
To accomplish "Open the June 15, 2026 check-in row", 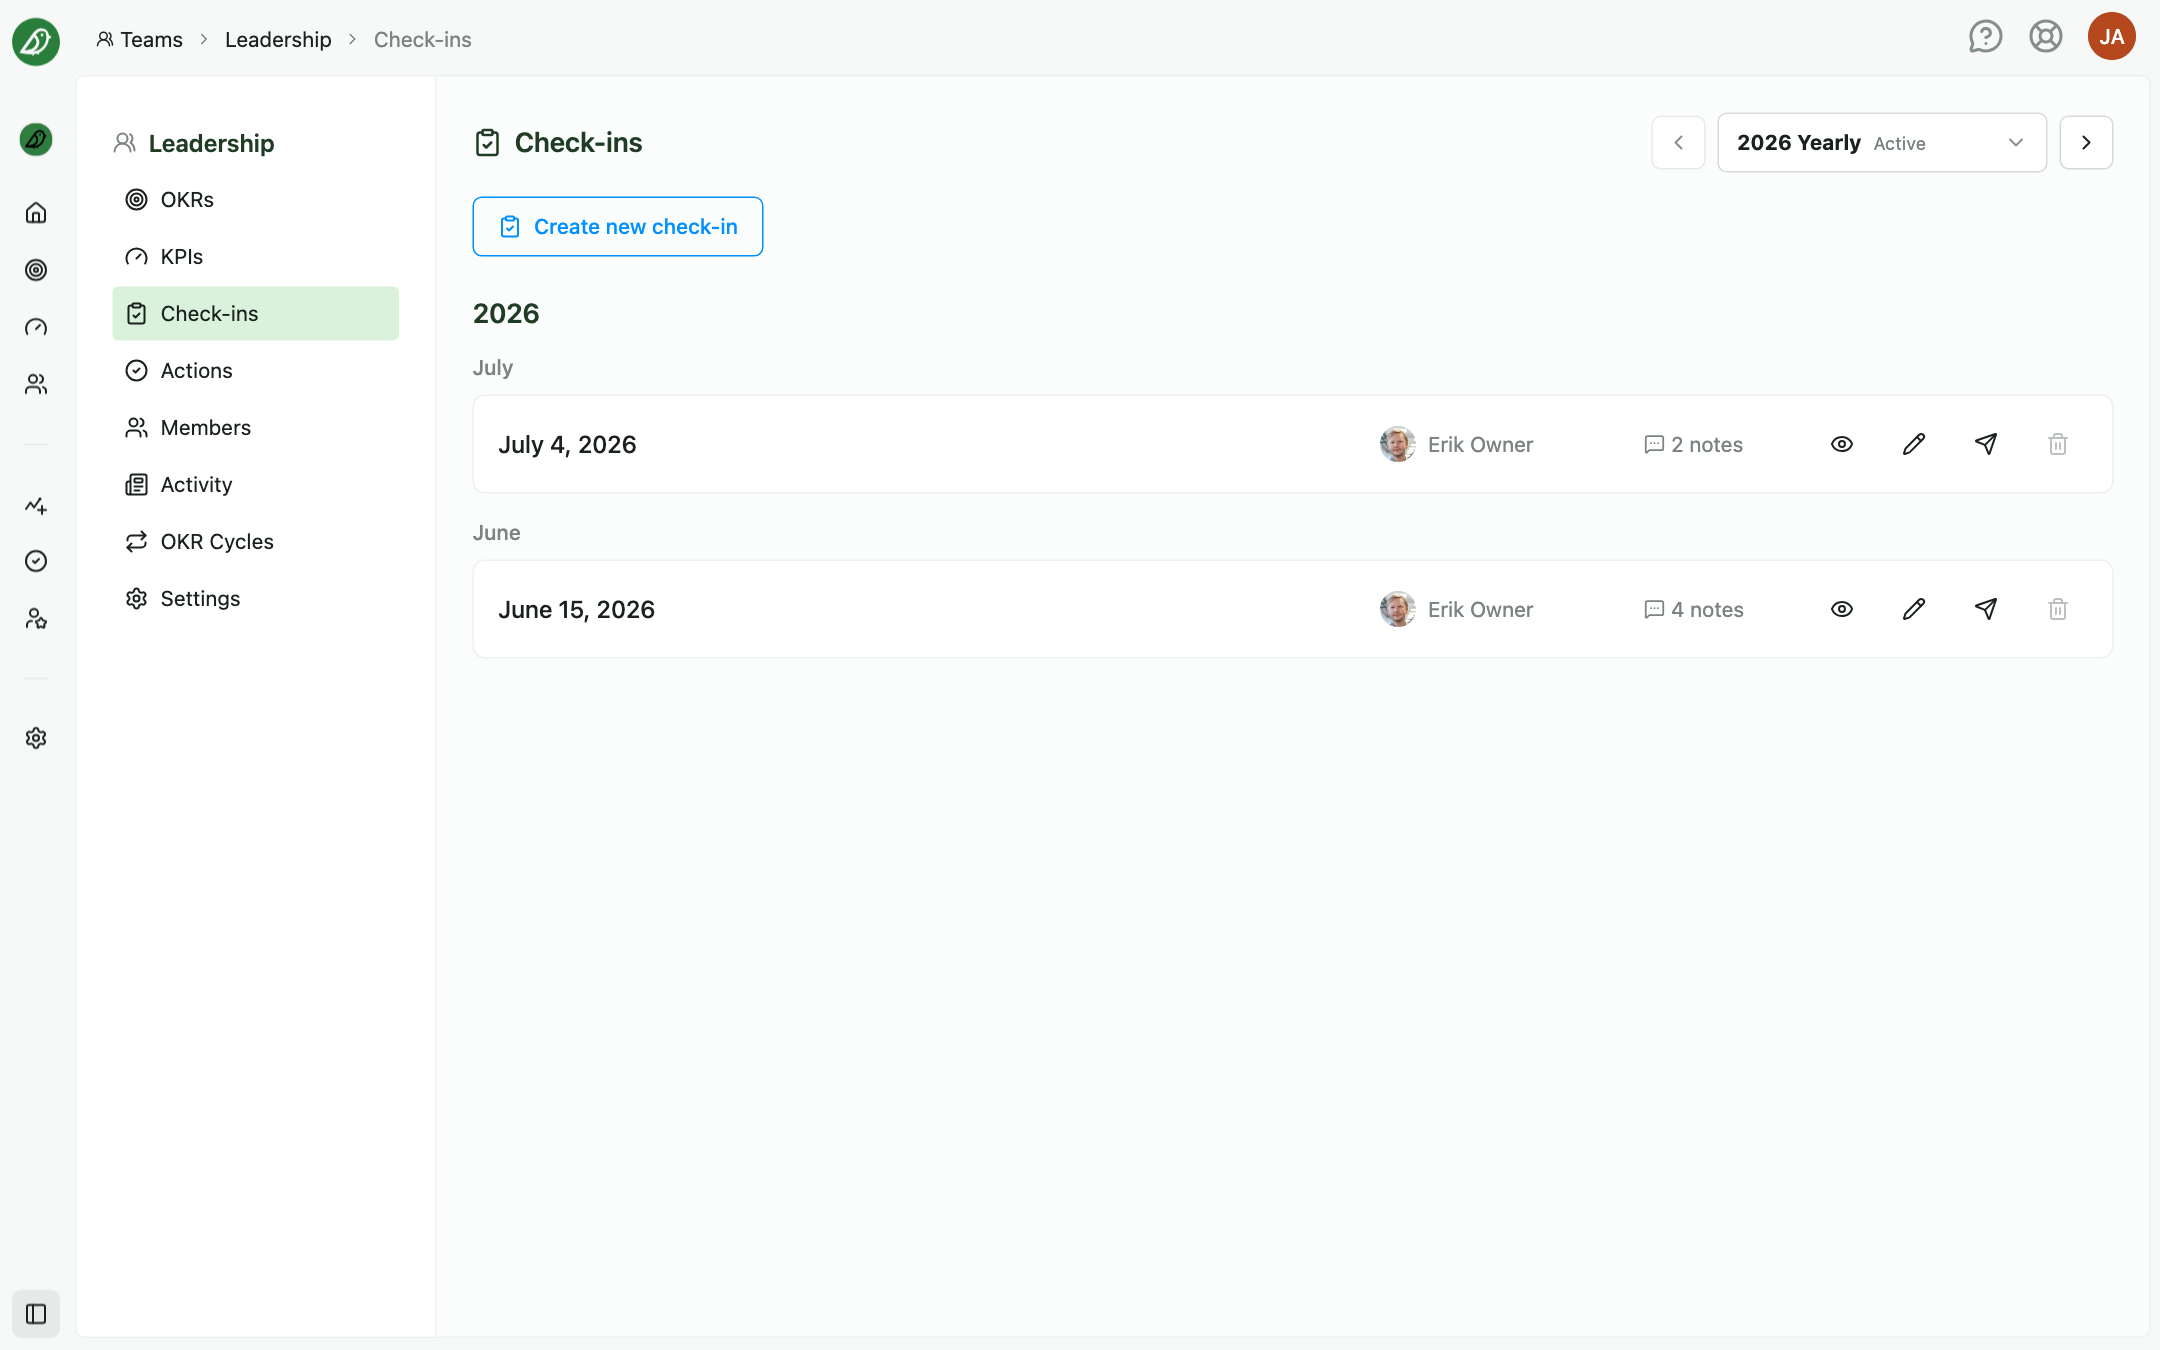I will point(1292,609).
